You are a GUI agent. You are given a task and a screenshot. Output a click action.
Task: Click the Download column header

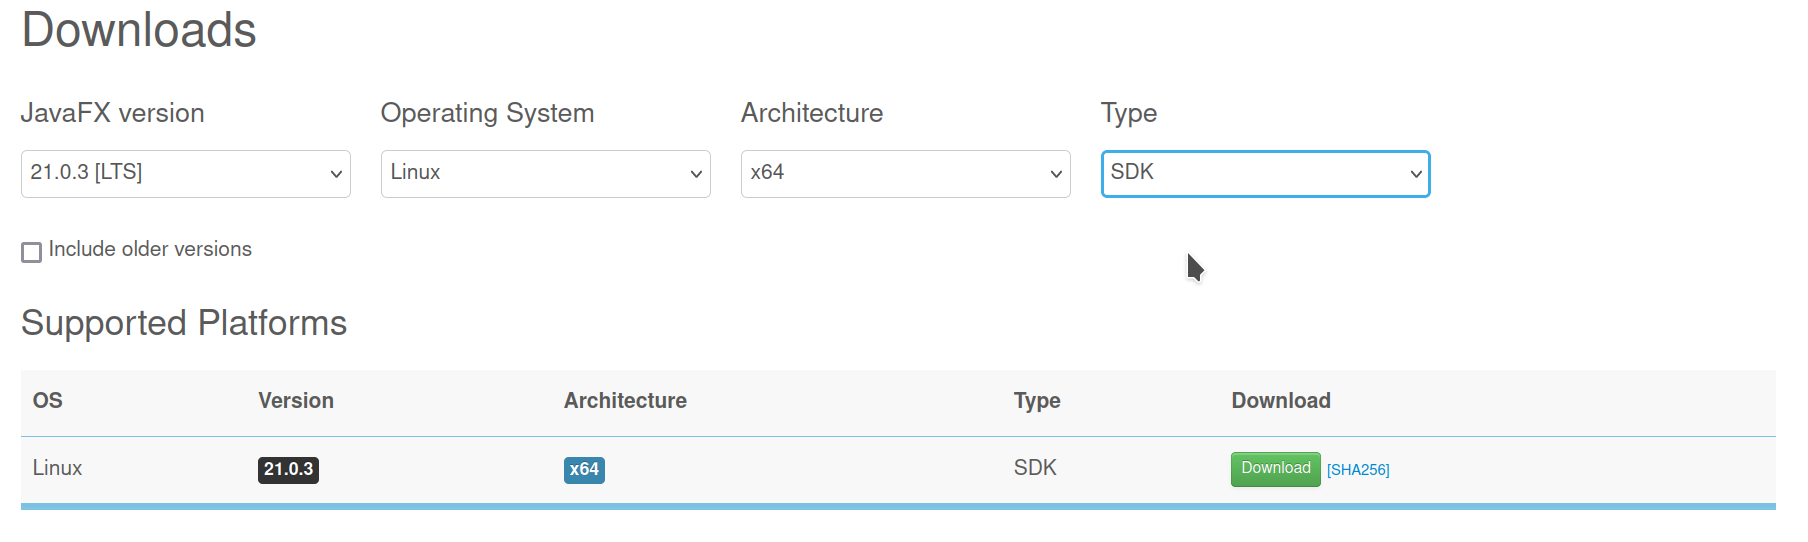pyautogui.click(x=1281, y=401)
